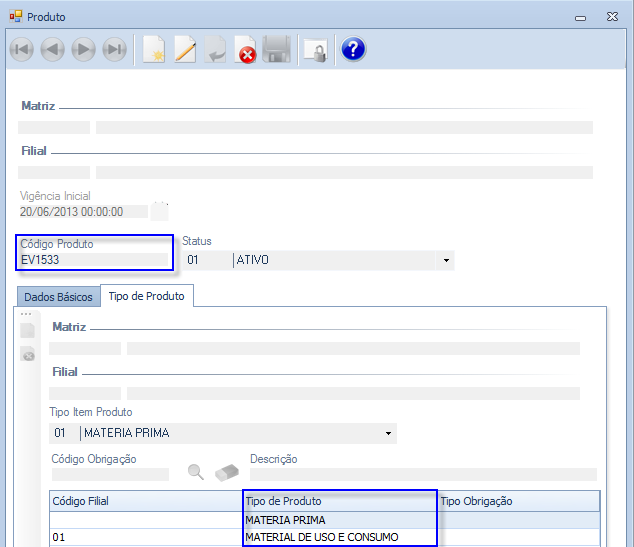The image size is (634, 547).
Task: Edit the current record with pencil icon
Action: coord(185,50)
